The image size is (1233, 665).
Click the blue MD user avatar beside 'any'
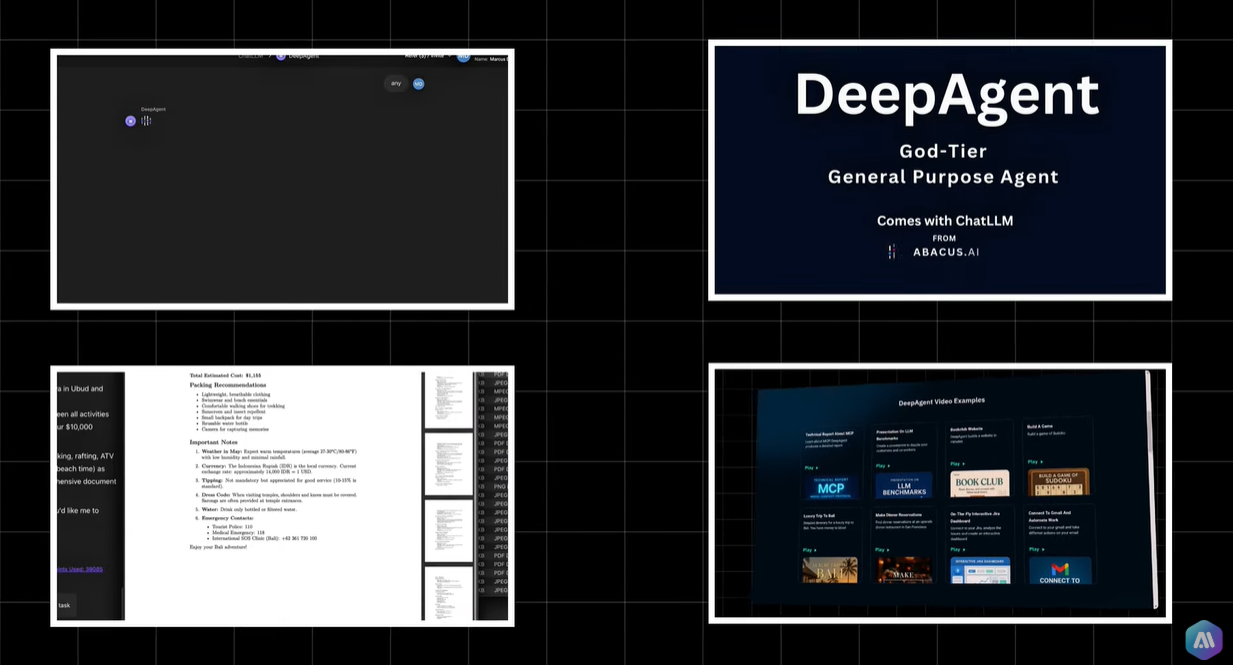pyautogui.click(x=418, y=84)
